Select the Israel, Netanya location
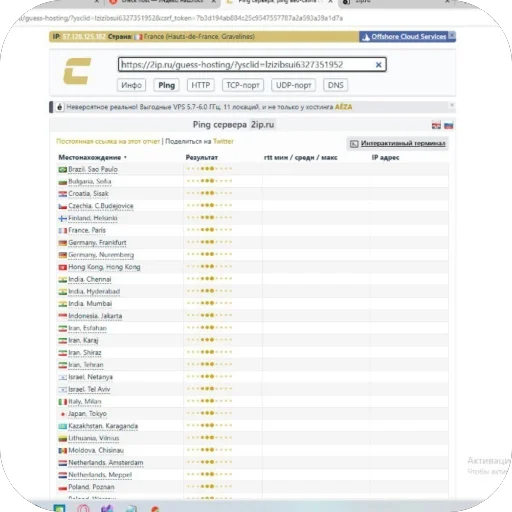Viewport: 512px width, 512px height. [90, 377]
